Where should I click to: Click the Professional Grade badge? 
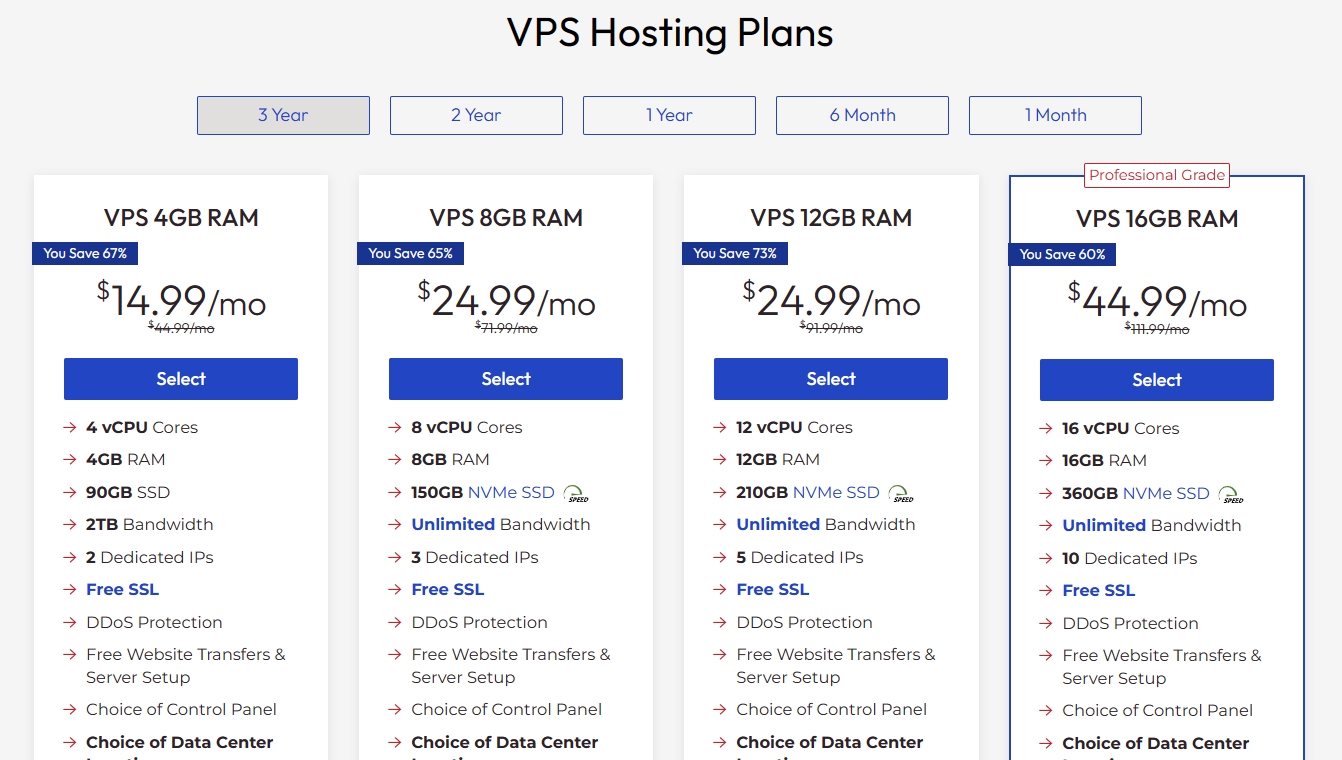[1157, 175]
